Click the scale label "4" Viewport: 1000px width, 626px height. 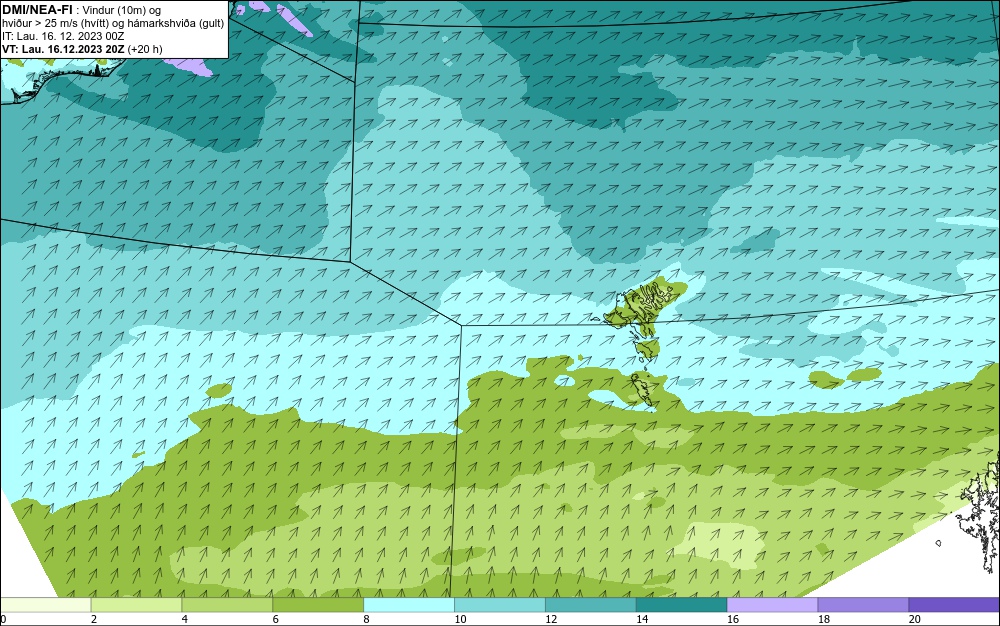click(x=185, y=619)
